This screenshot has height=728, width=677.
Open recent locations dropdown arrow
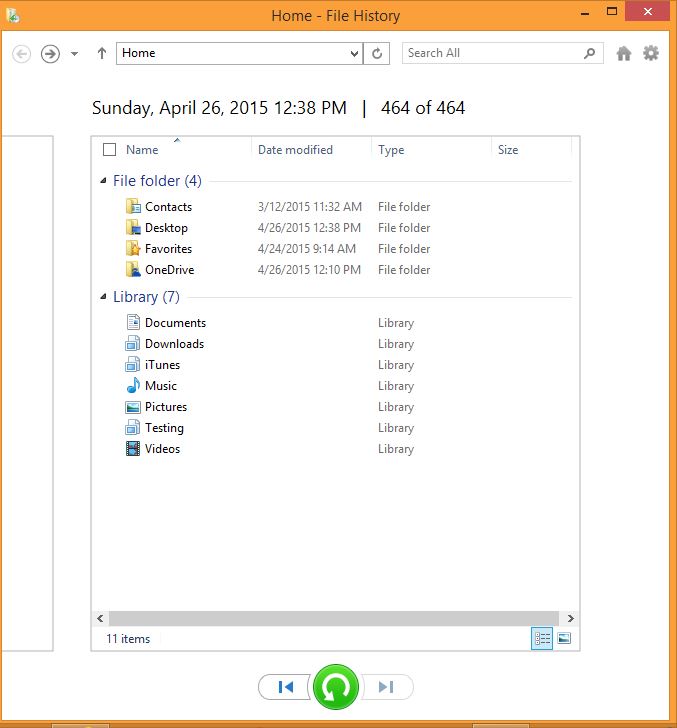74,54
